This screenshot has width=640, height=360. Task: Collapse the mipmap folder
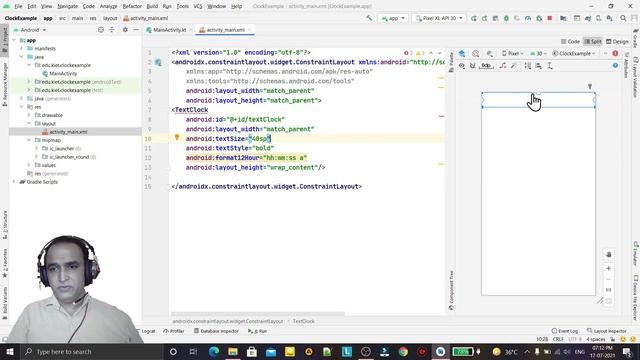tap(29, 140)
